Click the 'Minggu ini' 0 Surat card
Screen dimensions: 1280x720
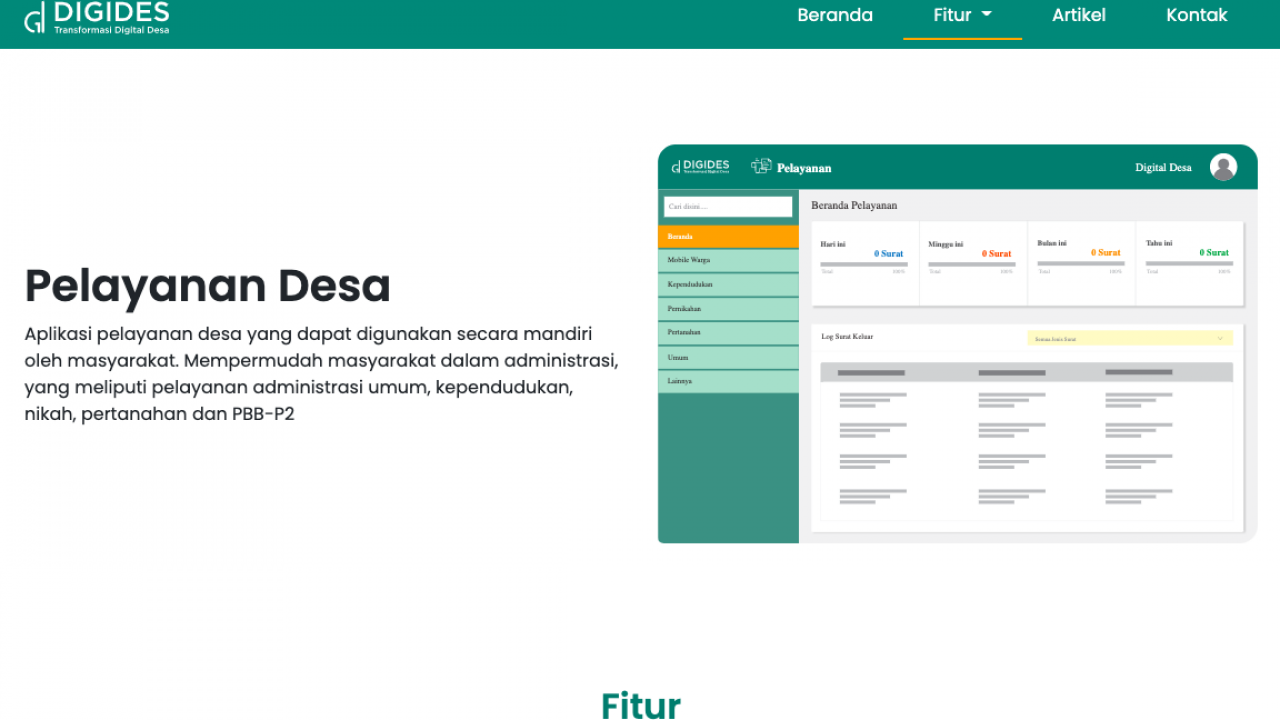pyautogui.click(x=973, y=263)
